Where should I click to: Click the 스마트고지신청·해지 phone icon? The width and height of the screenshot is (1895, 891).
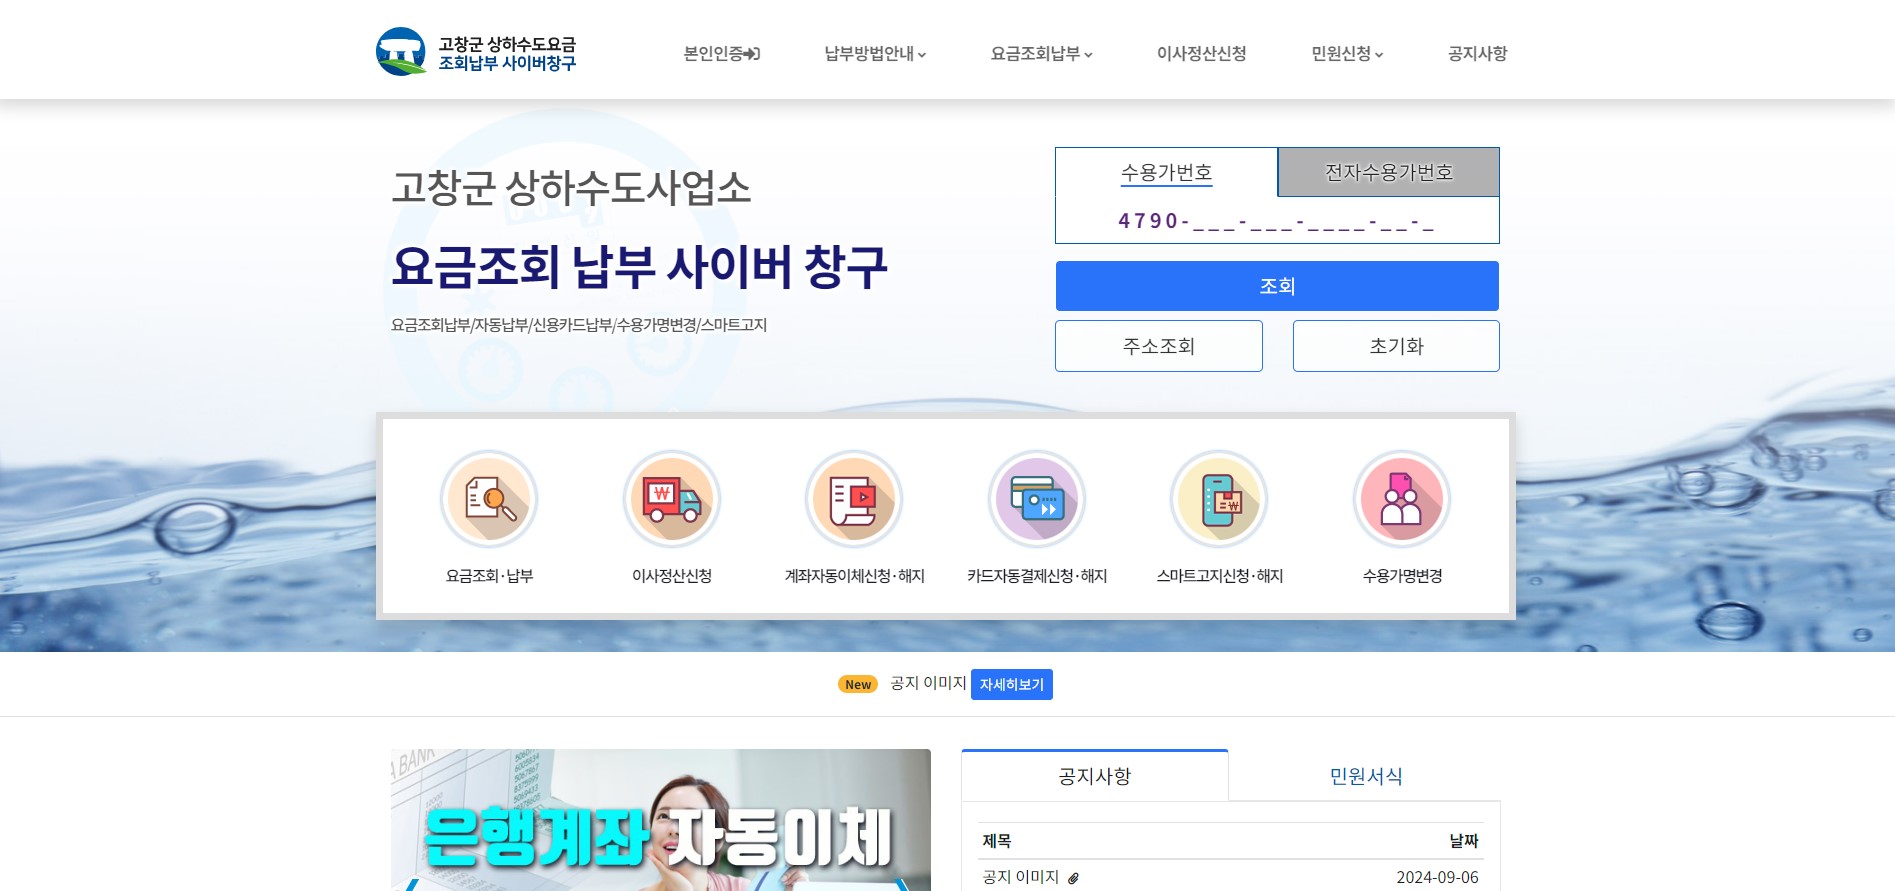[1219, 498]
